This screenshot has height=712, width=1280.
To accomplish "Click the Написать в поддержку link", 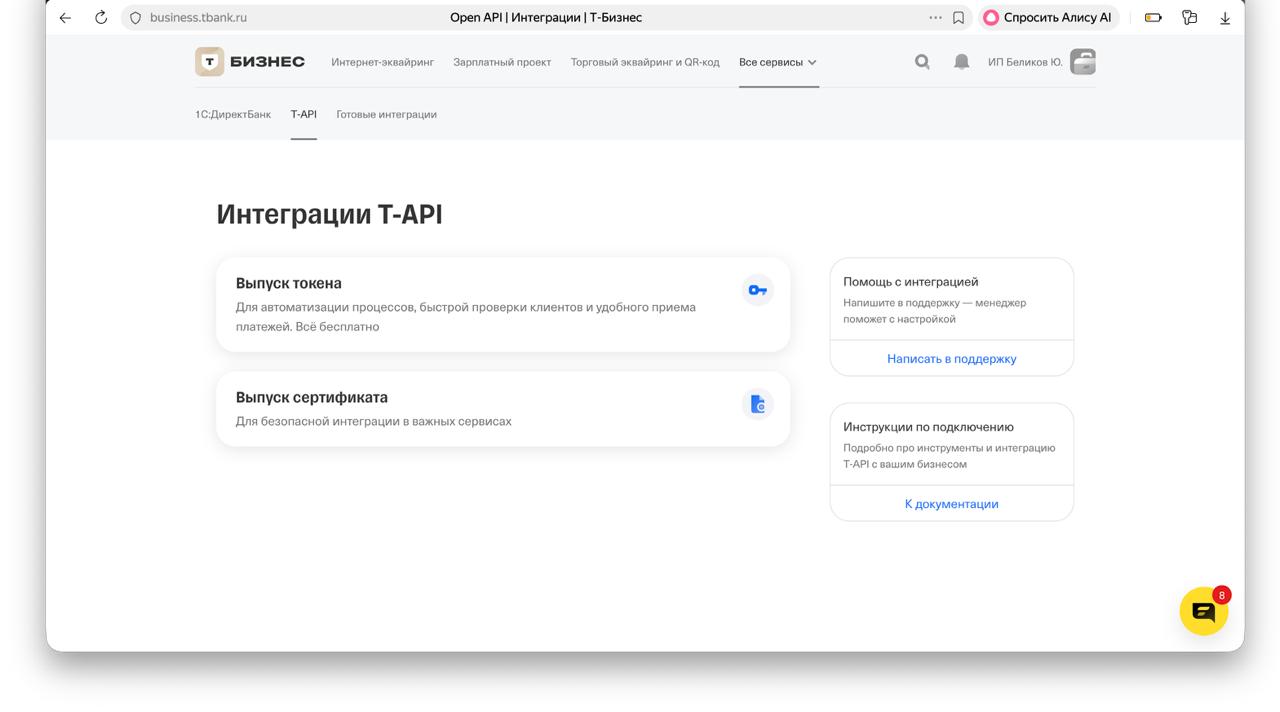I will (x=952, y=359).
